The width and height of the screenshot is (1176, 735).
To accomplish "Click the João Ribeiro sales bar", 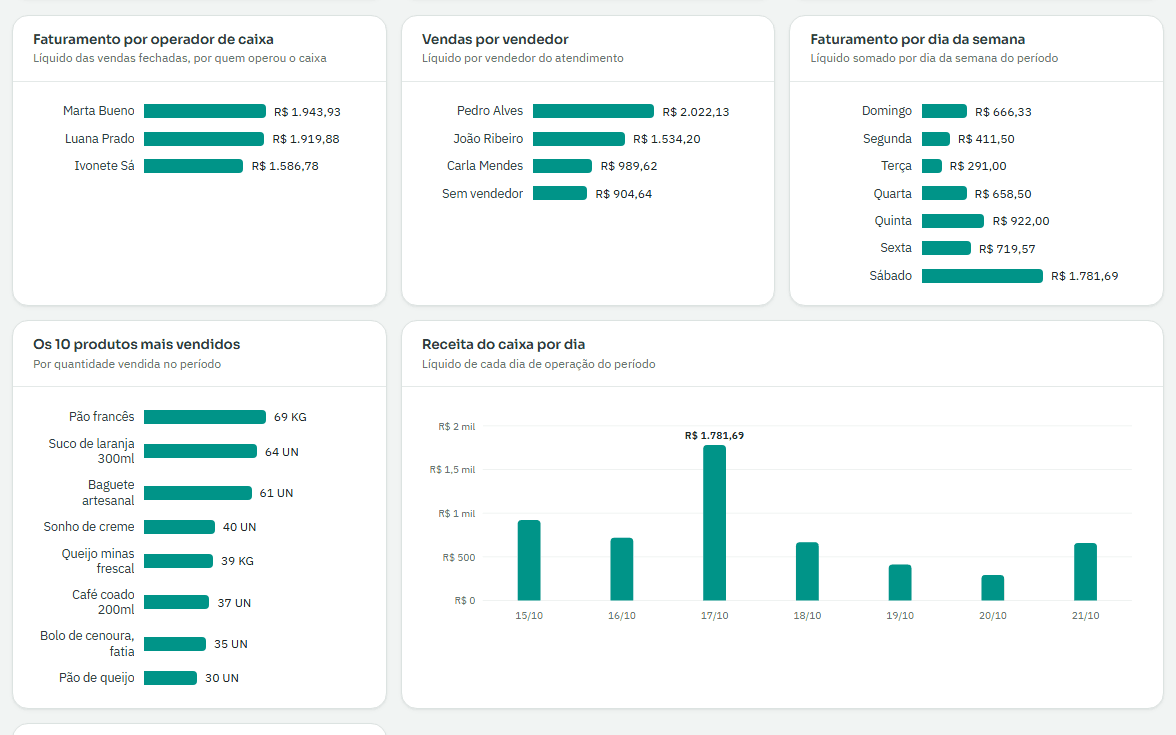I will [579, 139].
